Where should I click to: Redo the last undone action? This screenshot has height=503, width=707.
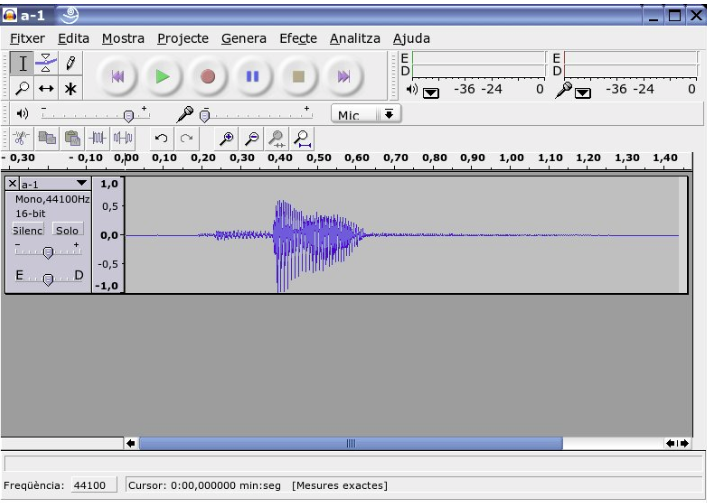[x=187, y=138]
